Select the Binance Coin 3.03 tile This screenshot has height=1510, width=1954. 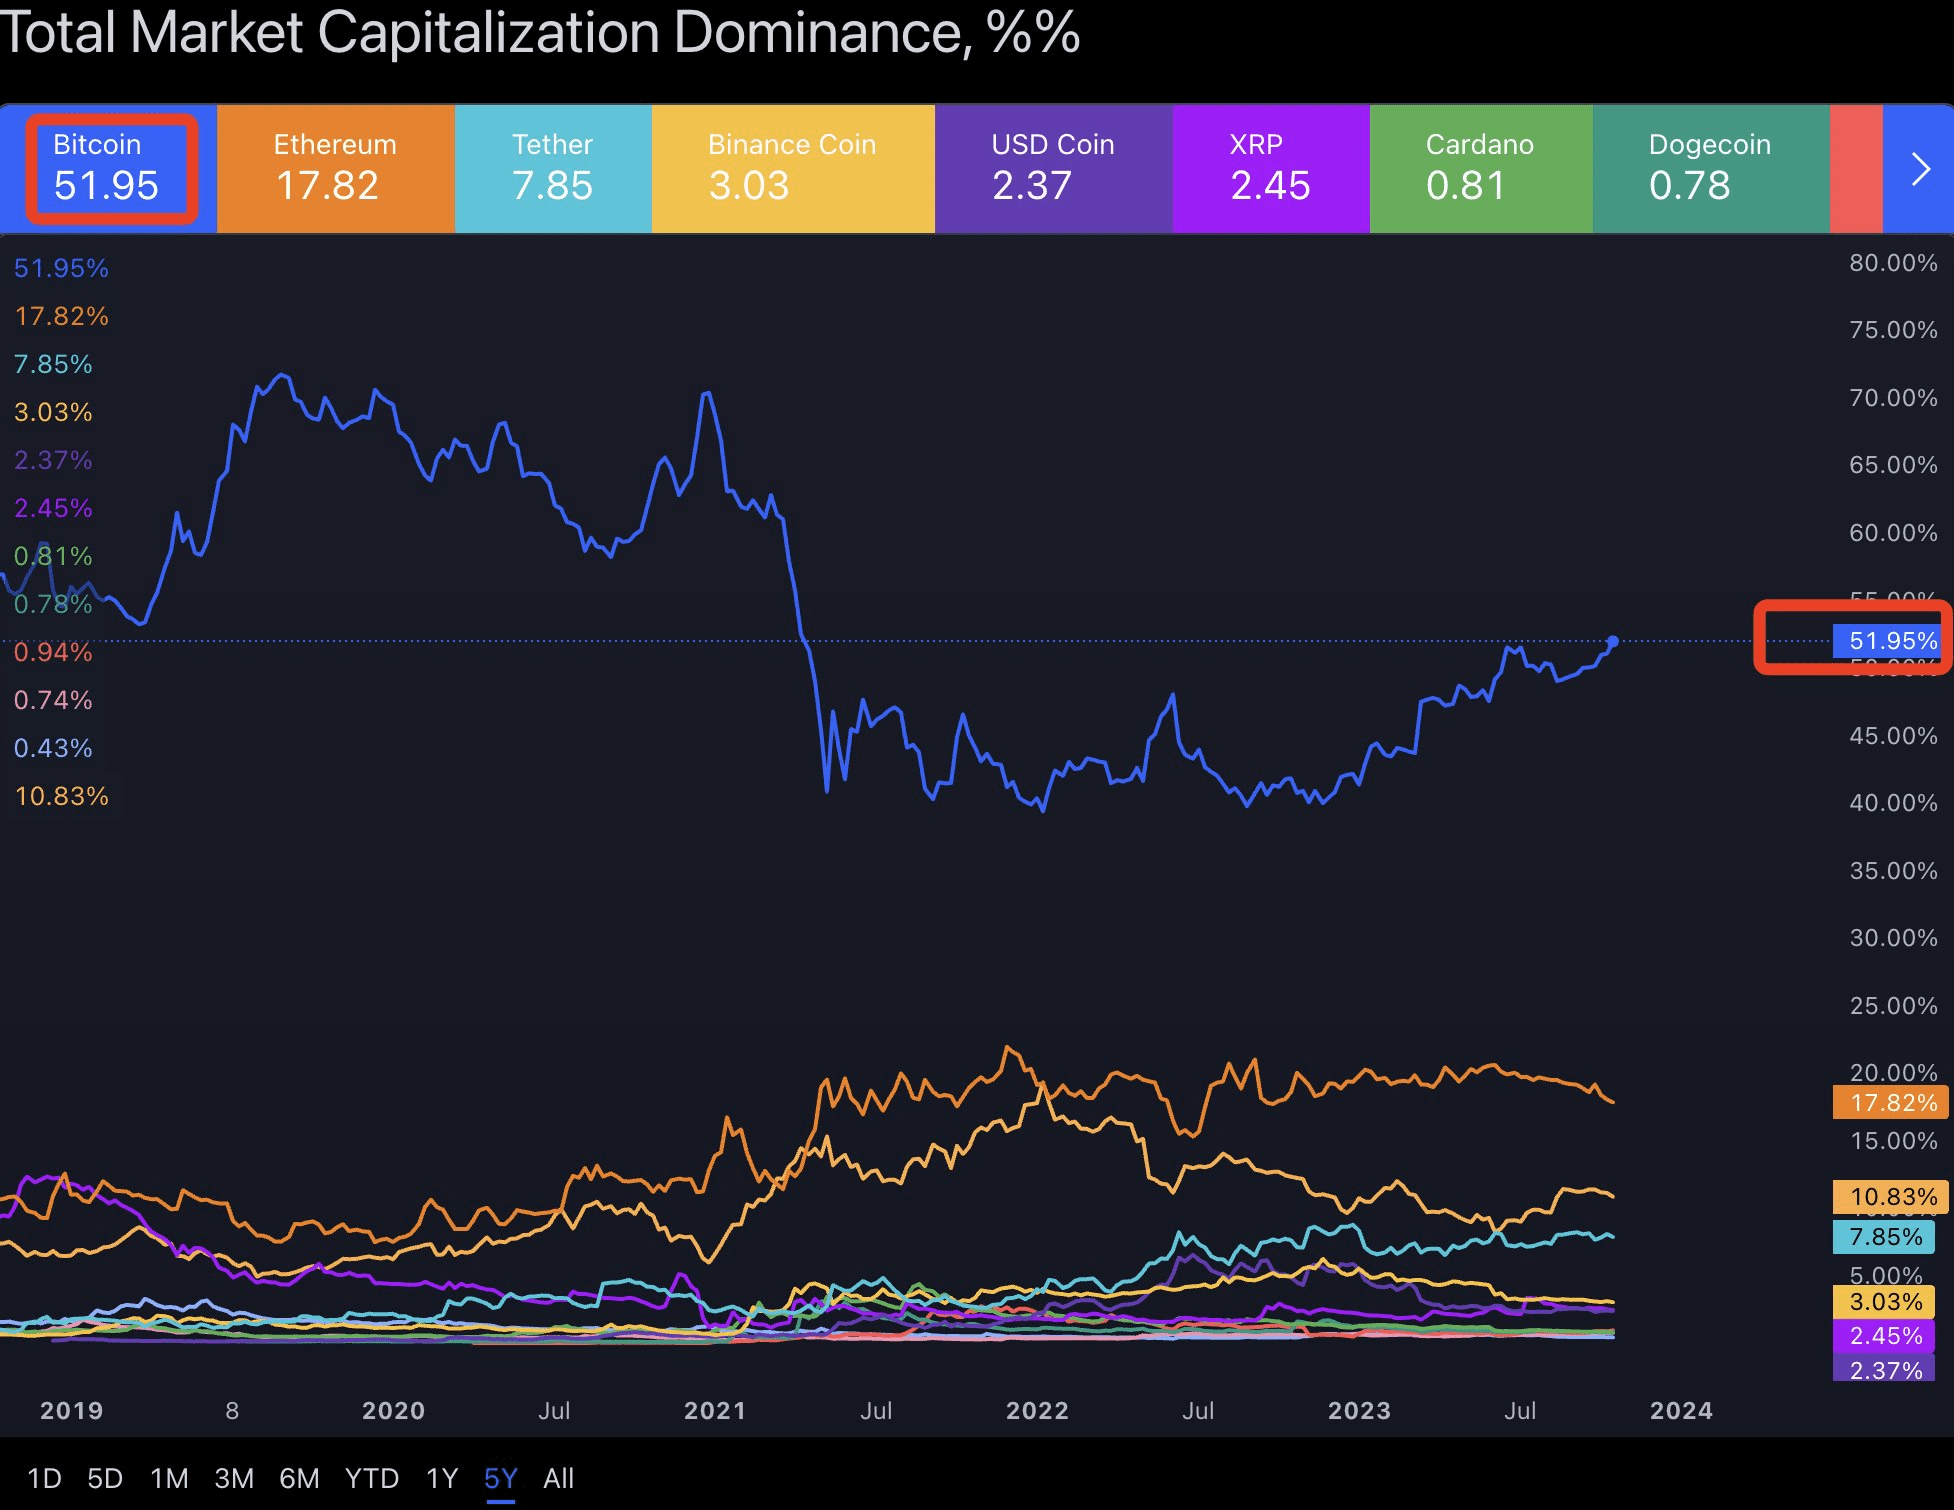coord(792,168)
